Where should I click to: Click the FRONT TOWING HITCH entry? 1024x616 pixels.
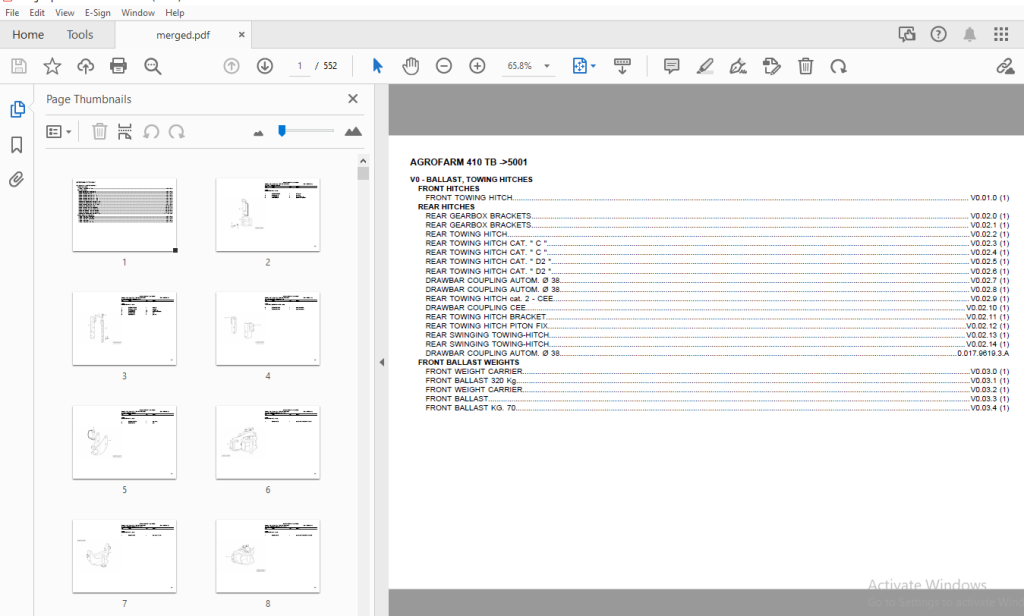[716, 198]
